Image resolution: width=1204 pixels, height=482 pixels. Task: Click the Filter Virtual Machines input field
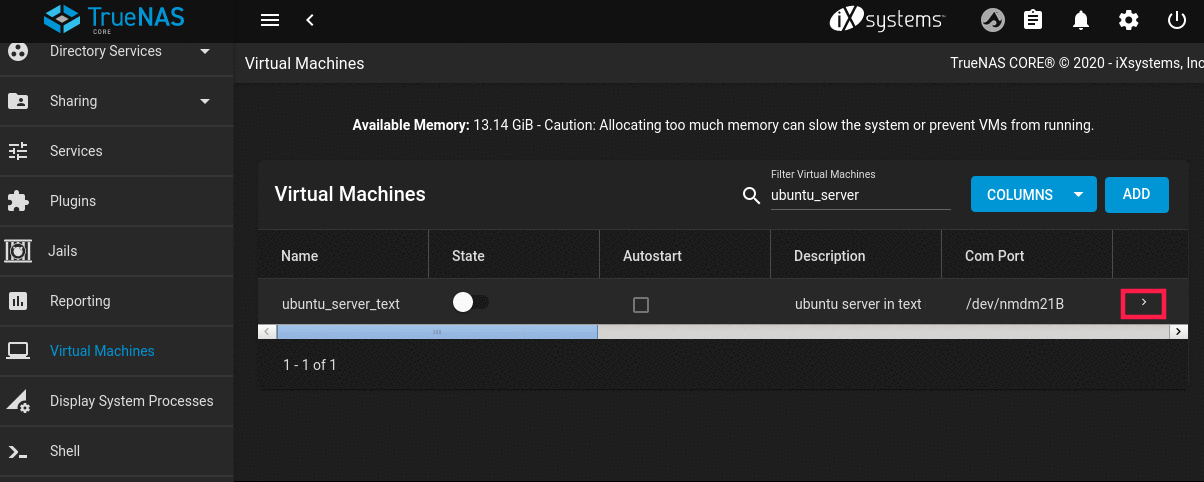click(x=859, y=196)
